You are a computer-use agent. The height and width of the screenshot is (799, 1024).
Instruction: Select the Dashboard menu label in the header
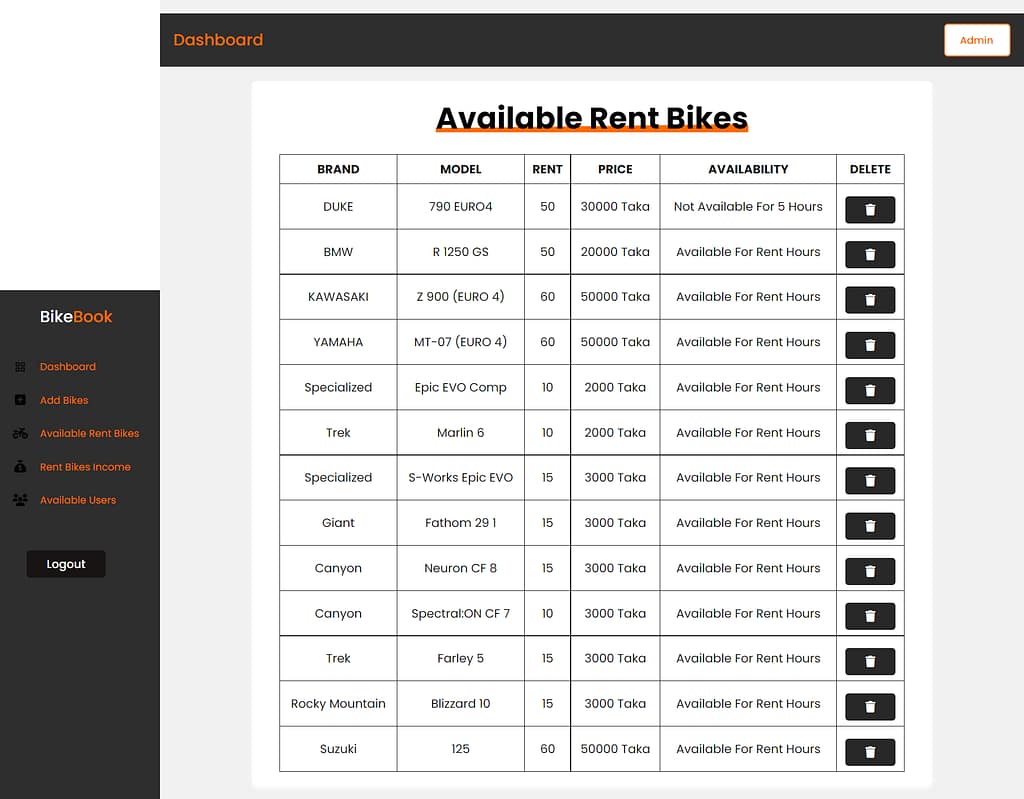tap(218, 40)
